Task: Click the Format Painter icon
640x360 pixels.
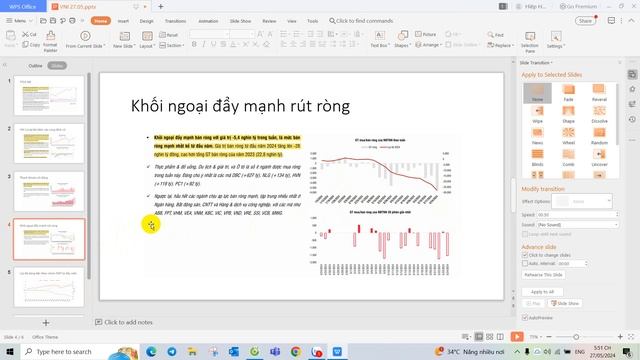Action: coord(50,41)
